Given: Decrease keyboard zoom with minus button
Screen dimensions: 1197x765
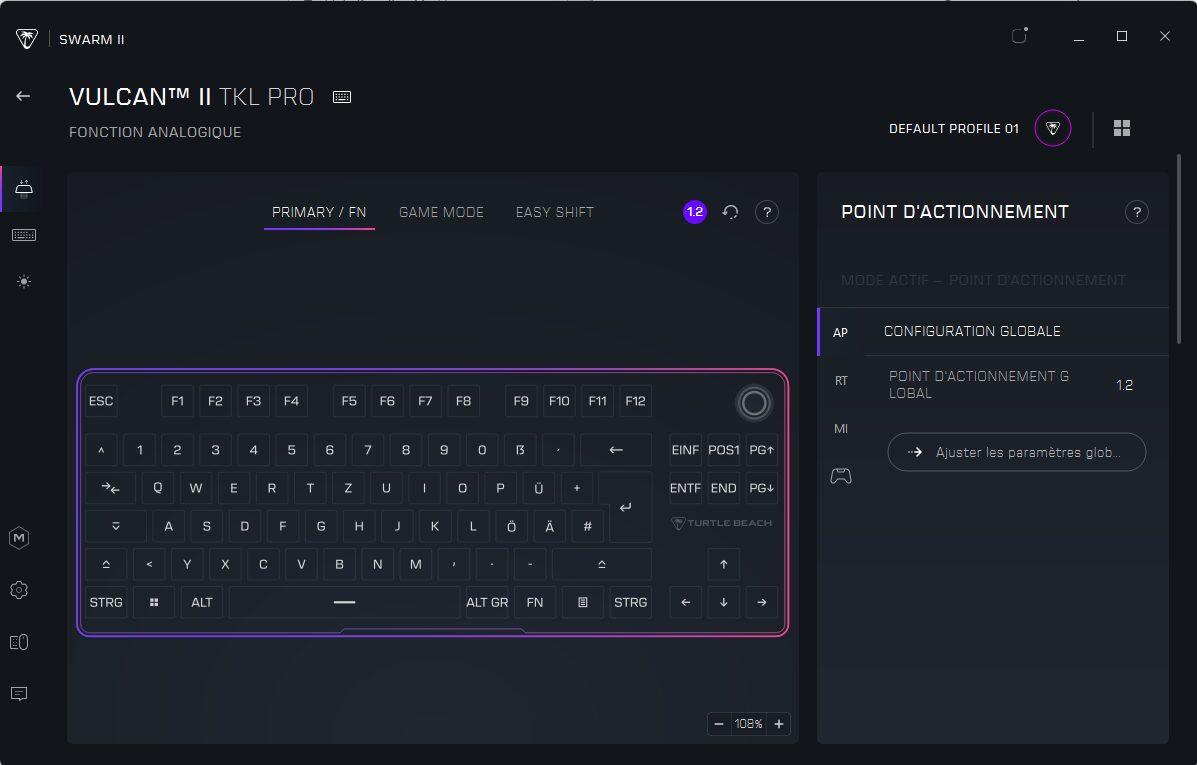Looking at the screenshot, I should pos(719,724).
